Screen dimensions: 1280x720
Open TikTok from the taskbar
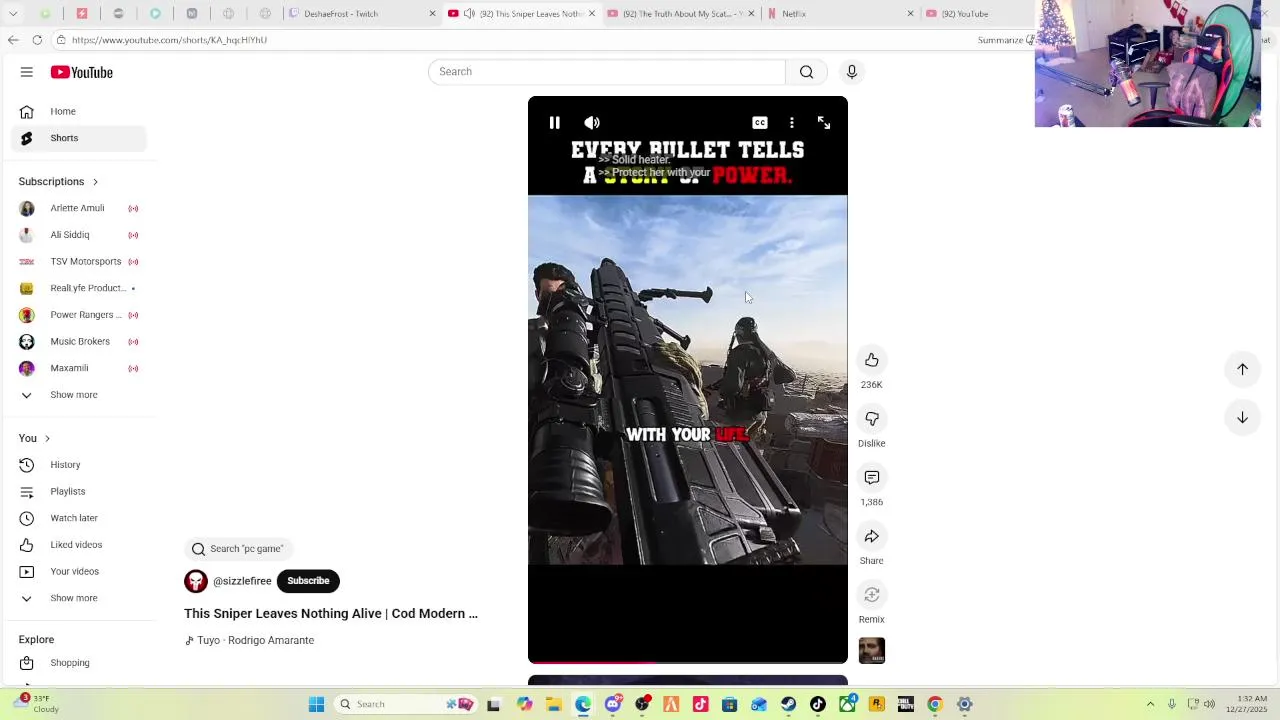(818, 704)
